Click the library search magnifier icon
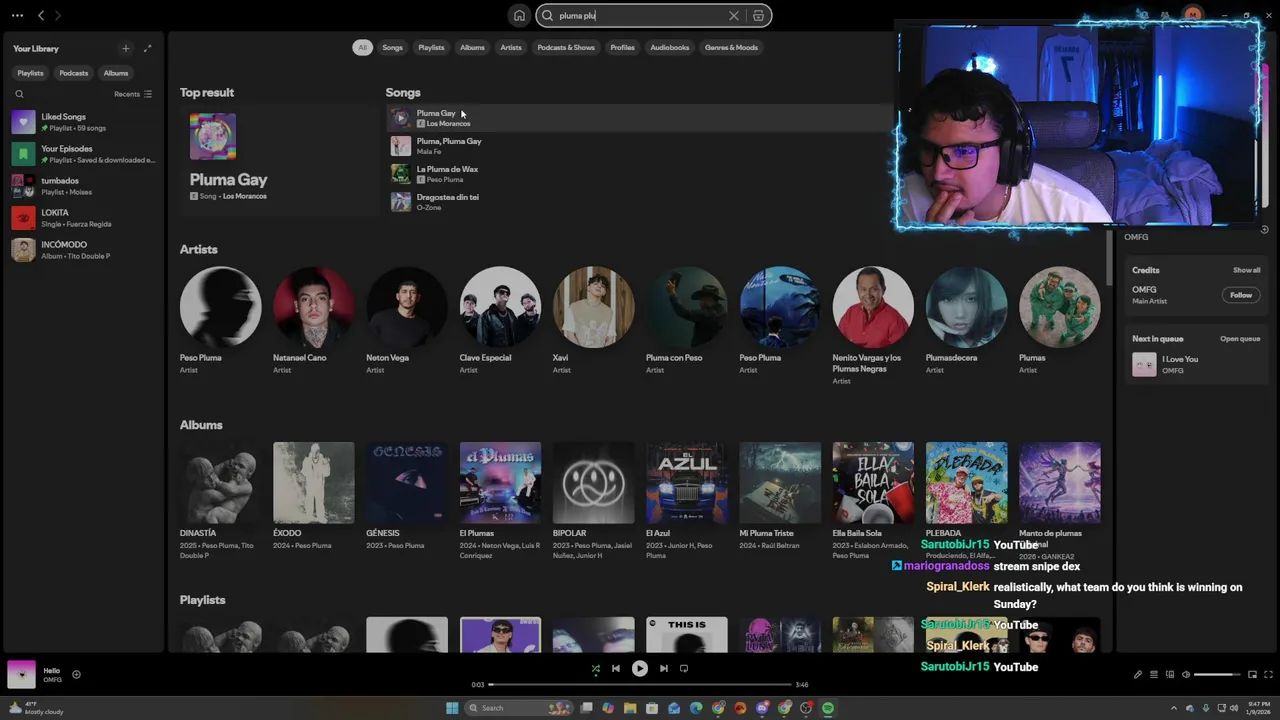Viewport: 1280px width, 720px height. pos(19,94)
